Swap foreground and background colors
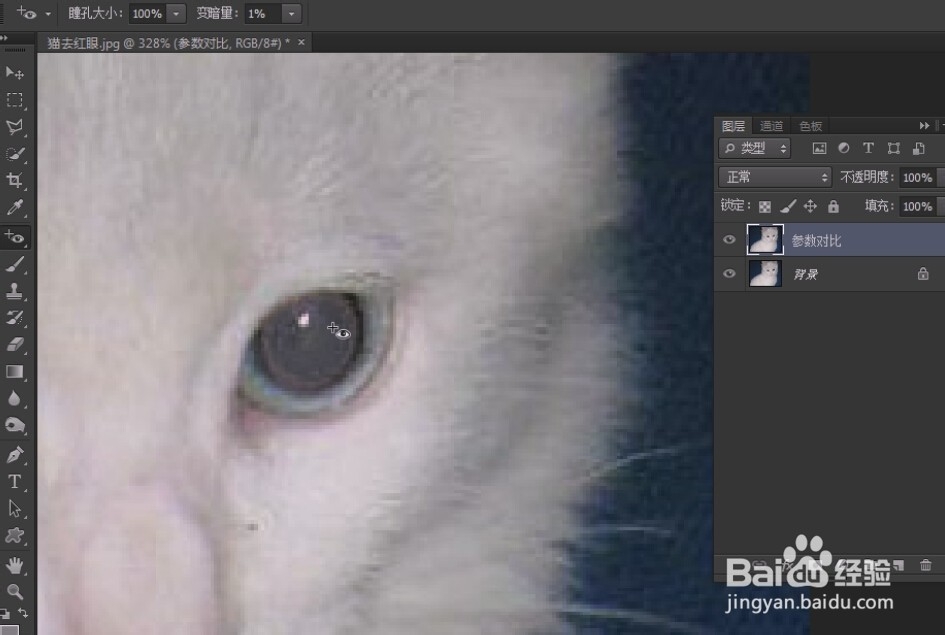This screenshot has width=945, height=635. [x=23, y=613]
